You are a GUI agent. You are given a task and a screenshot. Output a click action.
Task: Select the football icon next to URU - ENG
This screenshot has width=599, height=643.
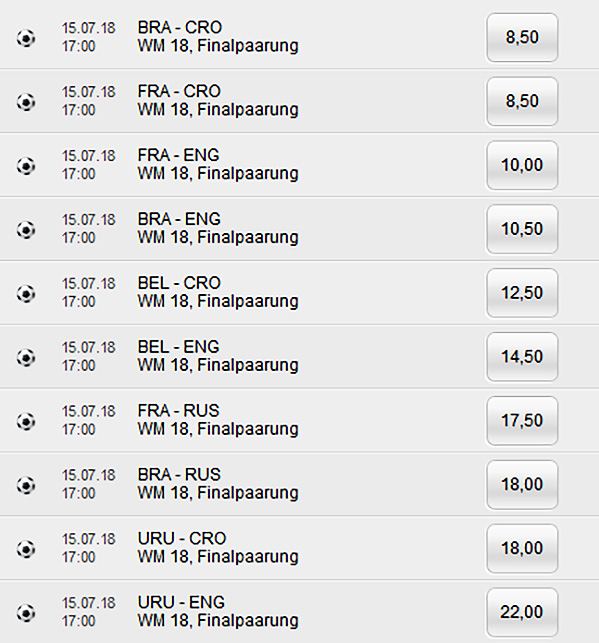[26, 613]
